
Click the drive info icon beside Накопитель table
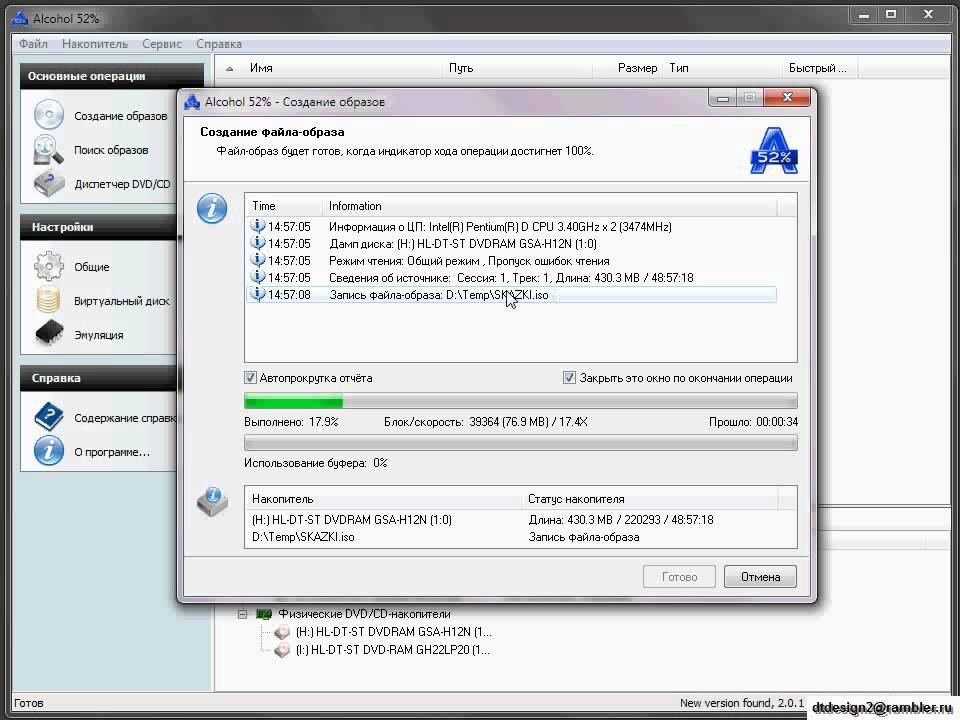(x=212, y=502)
